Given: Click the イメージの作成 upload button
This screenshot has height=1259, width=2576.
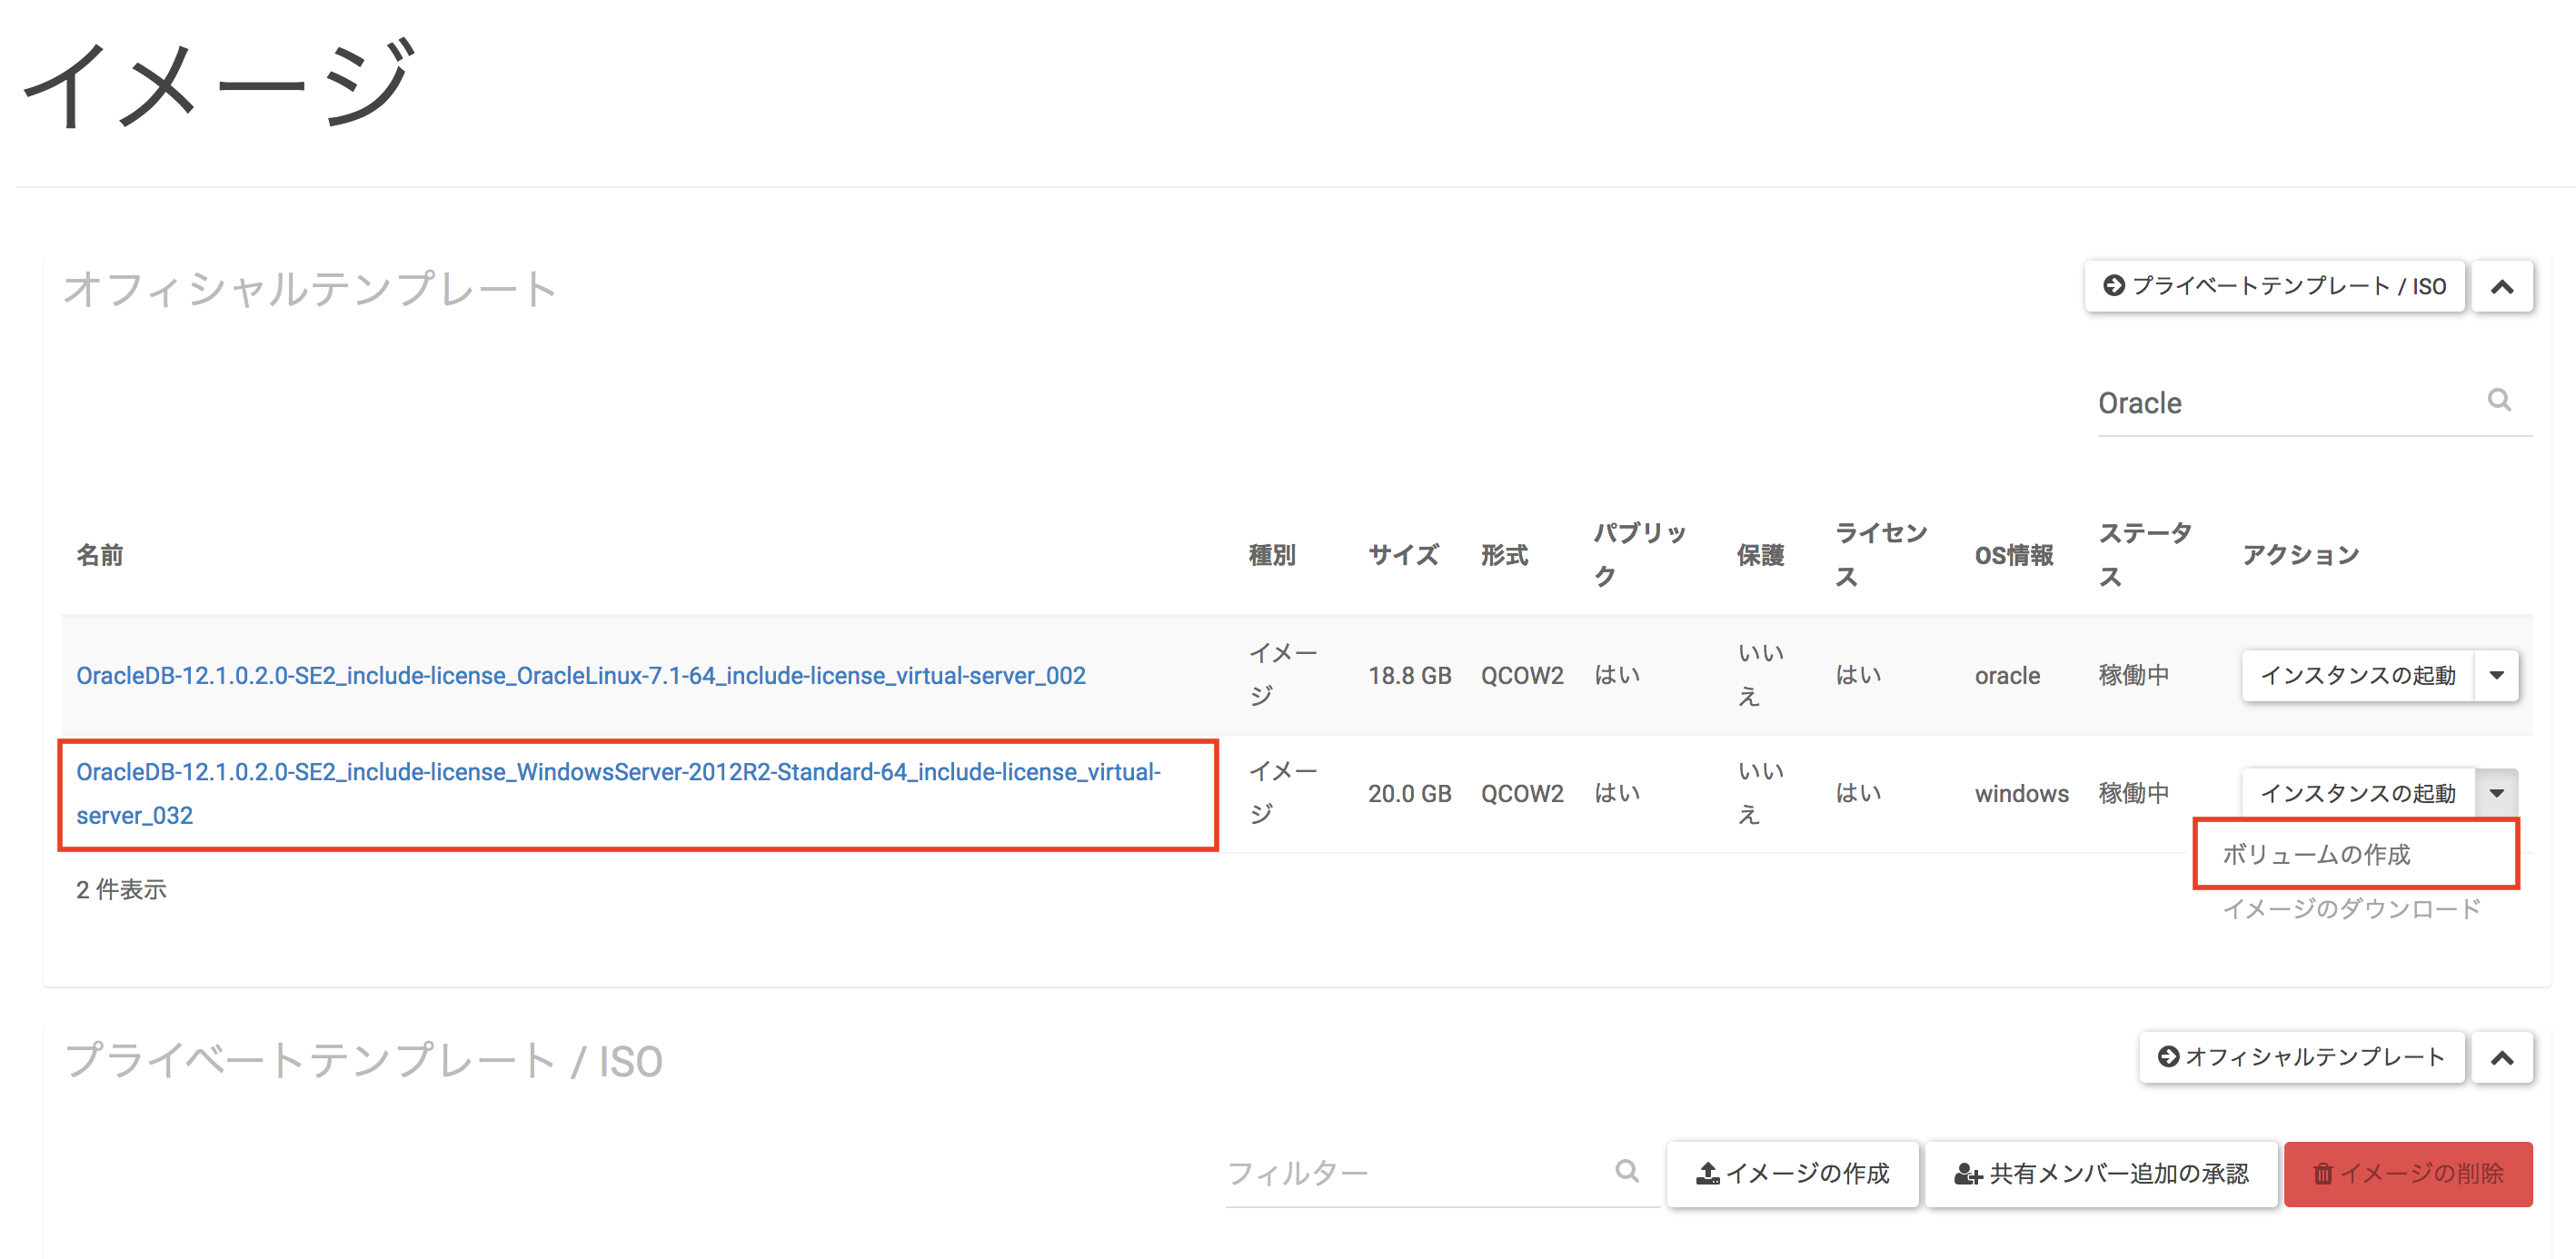Looking at the screenshot, I should [x=1792, y=1173].
